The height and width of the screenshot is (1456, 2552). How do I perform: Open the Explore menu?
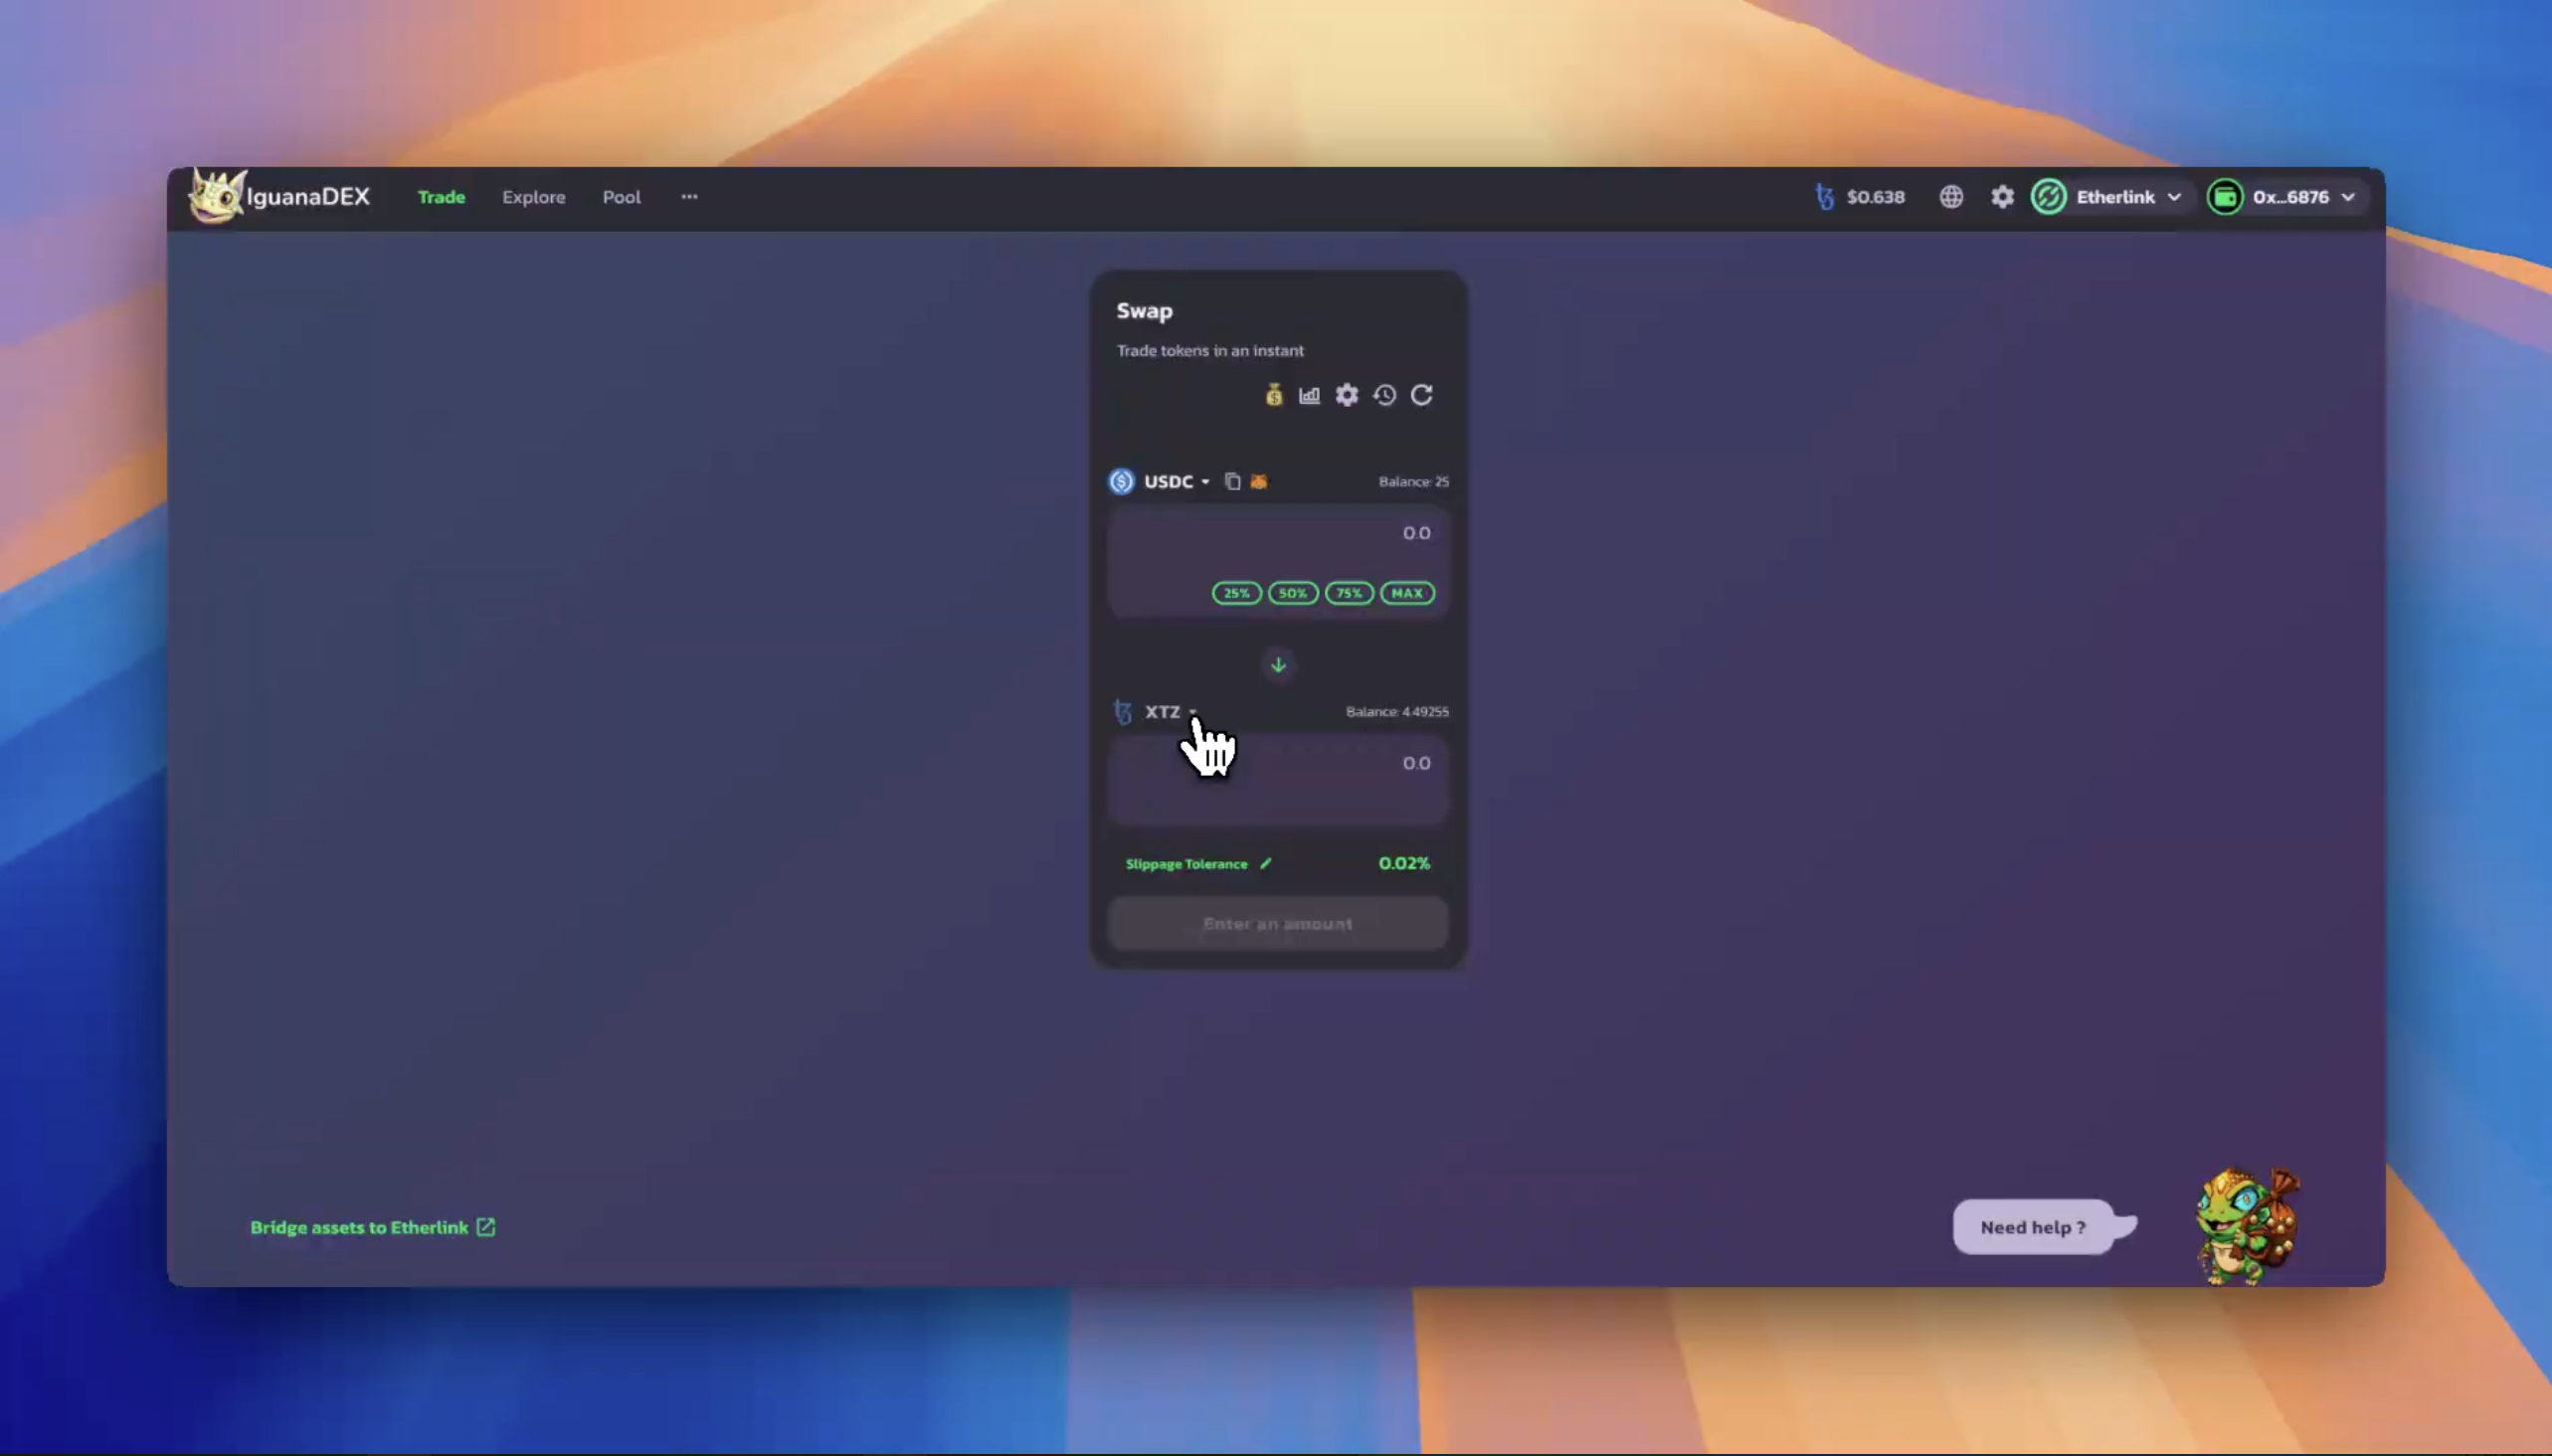(x=533, y=197)
